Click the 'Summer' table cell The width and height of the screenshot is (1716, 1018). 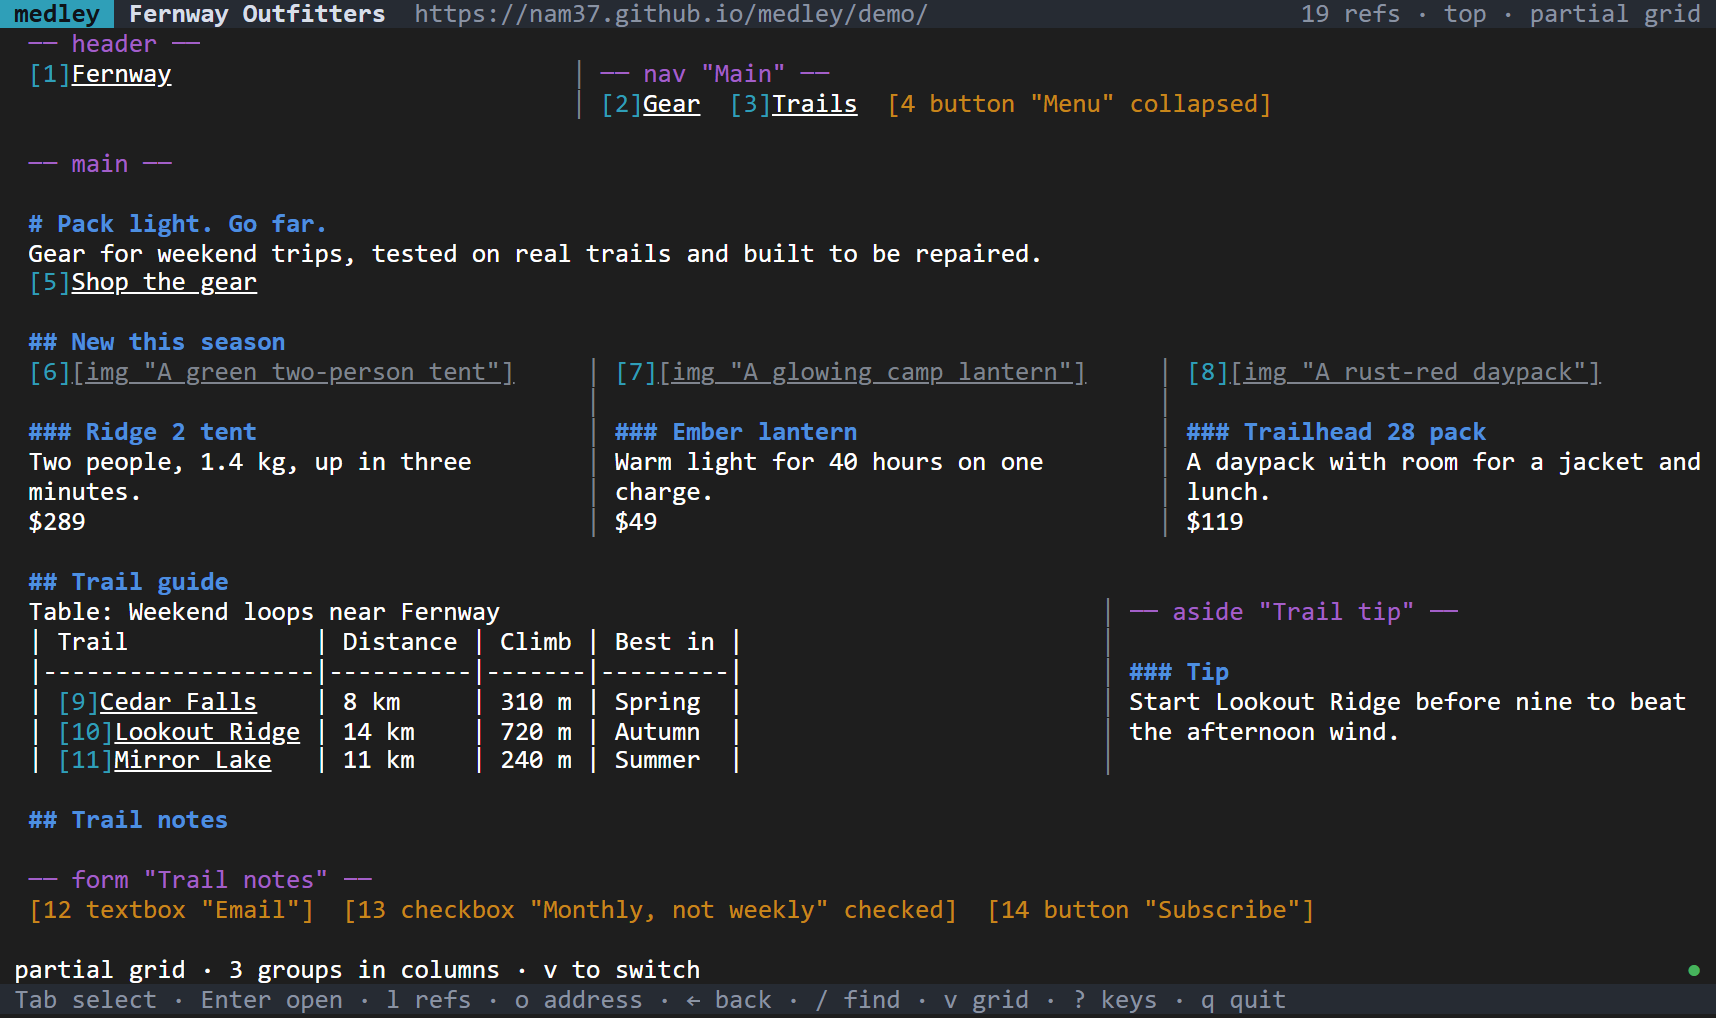(658, 760)
